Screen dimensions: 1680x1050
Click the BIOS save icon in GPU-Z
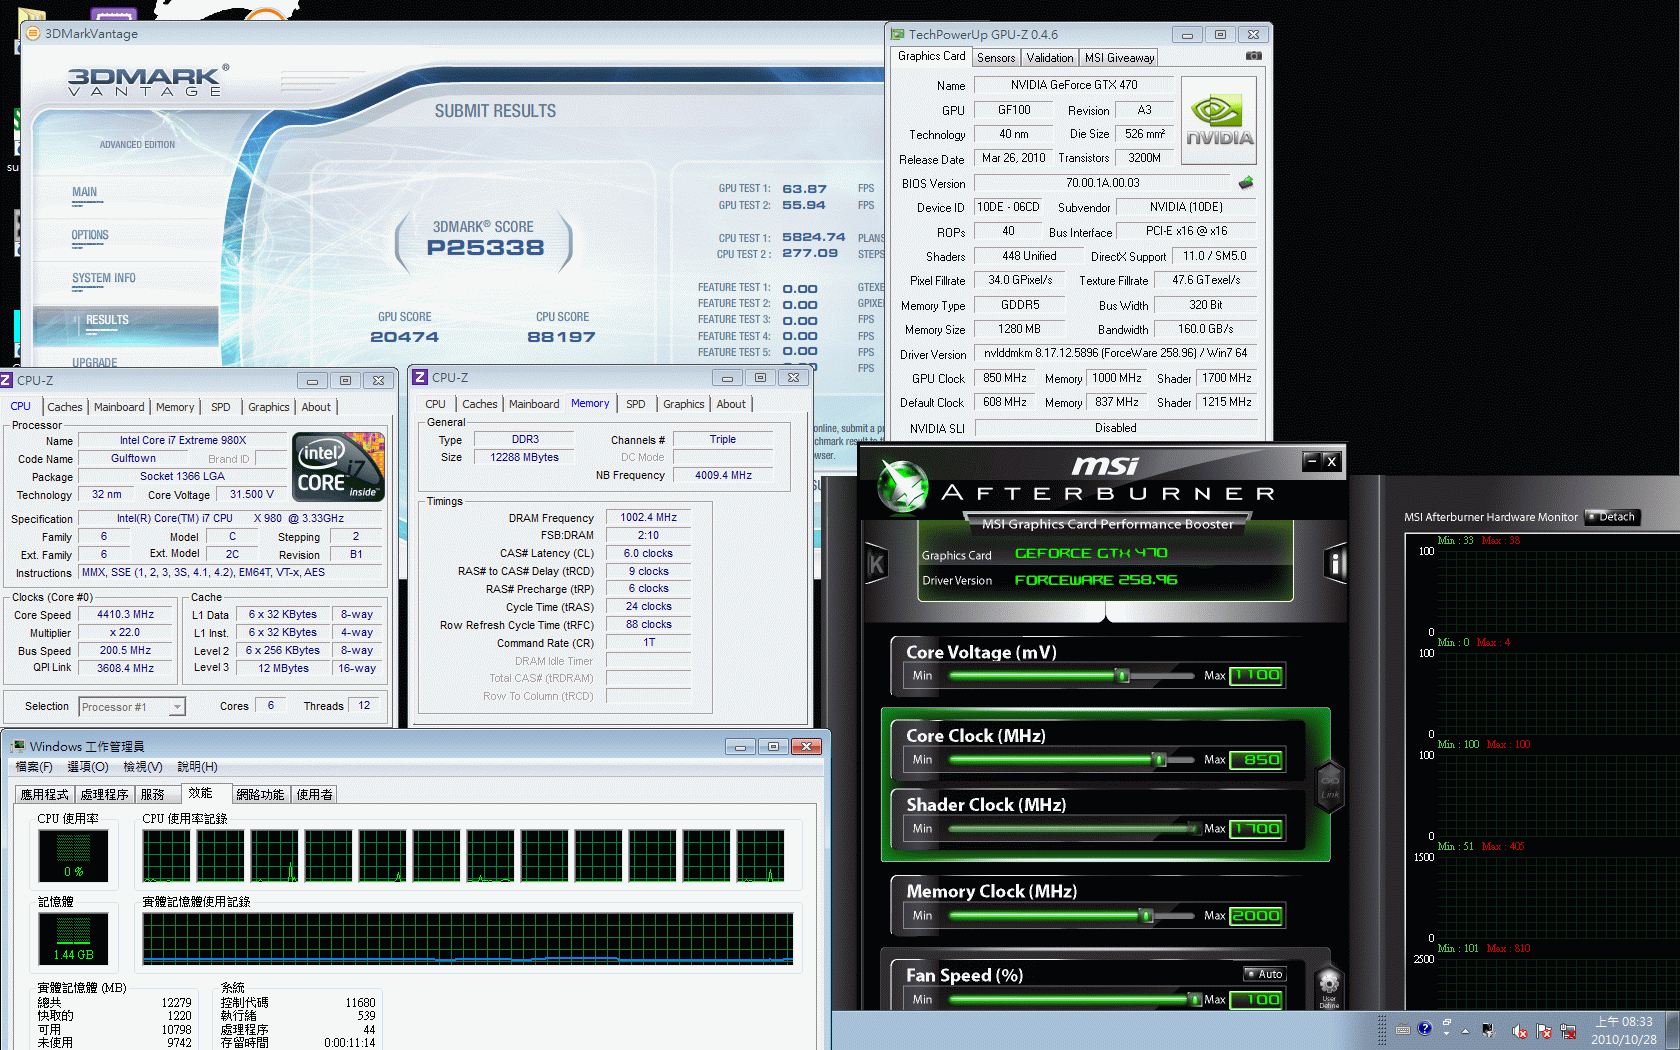(x=1245, y=183)
